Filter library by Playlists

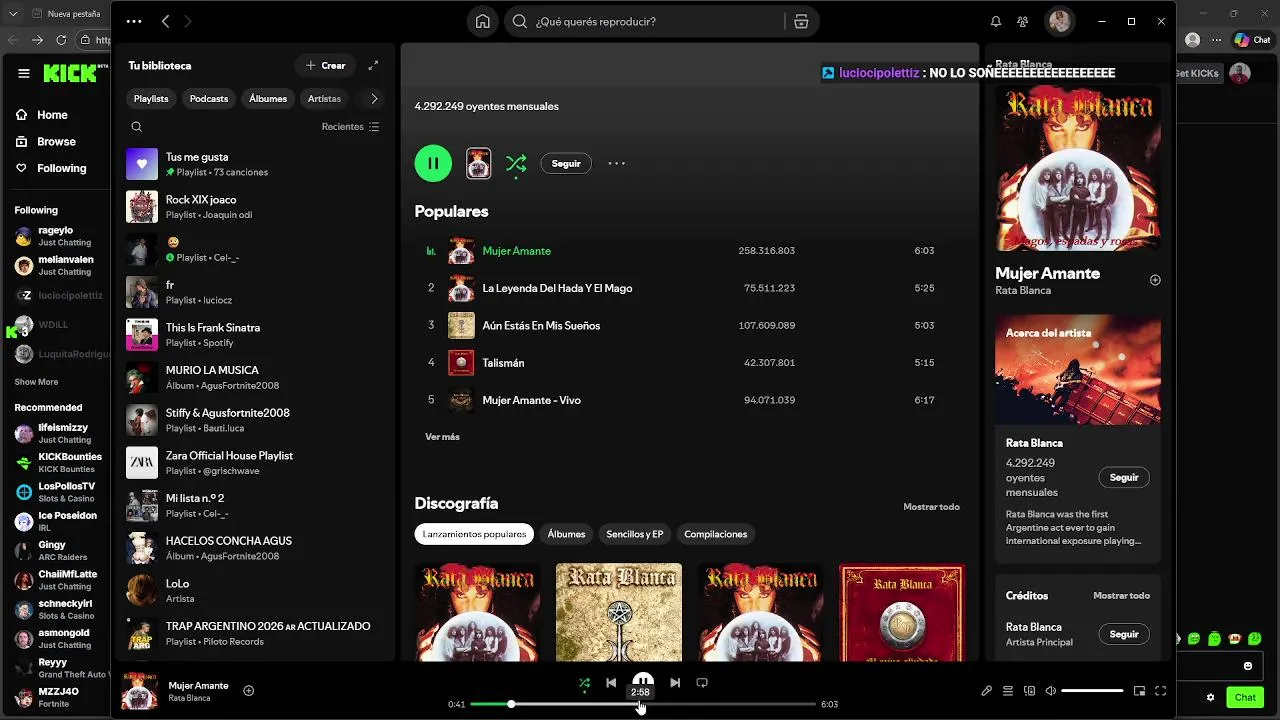click(151, 99)
